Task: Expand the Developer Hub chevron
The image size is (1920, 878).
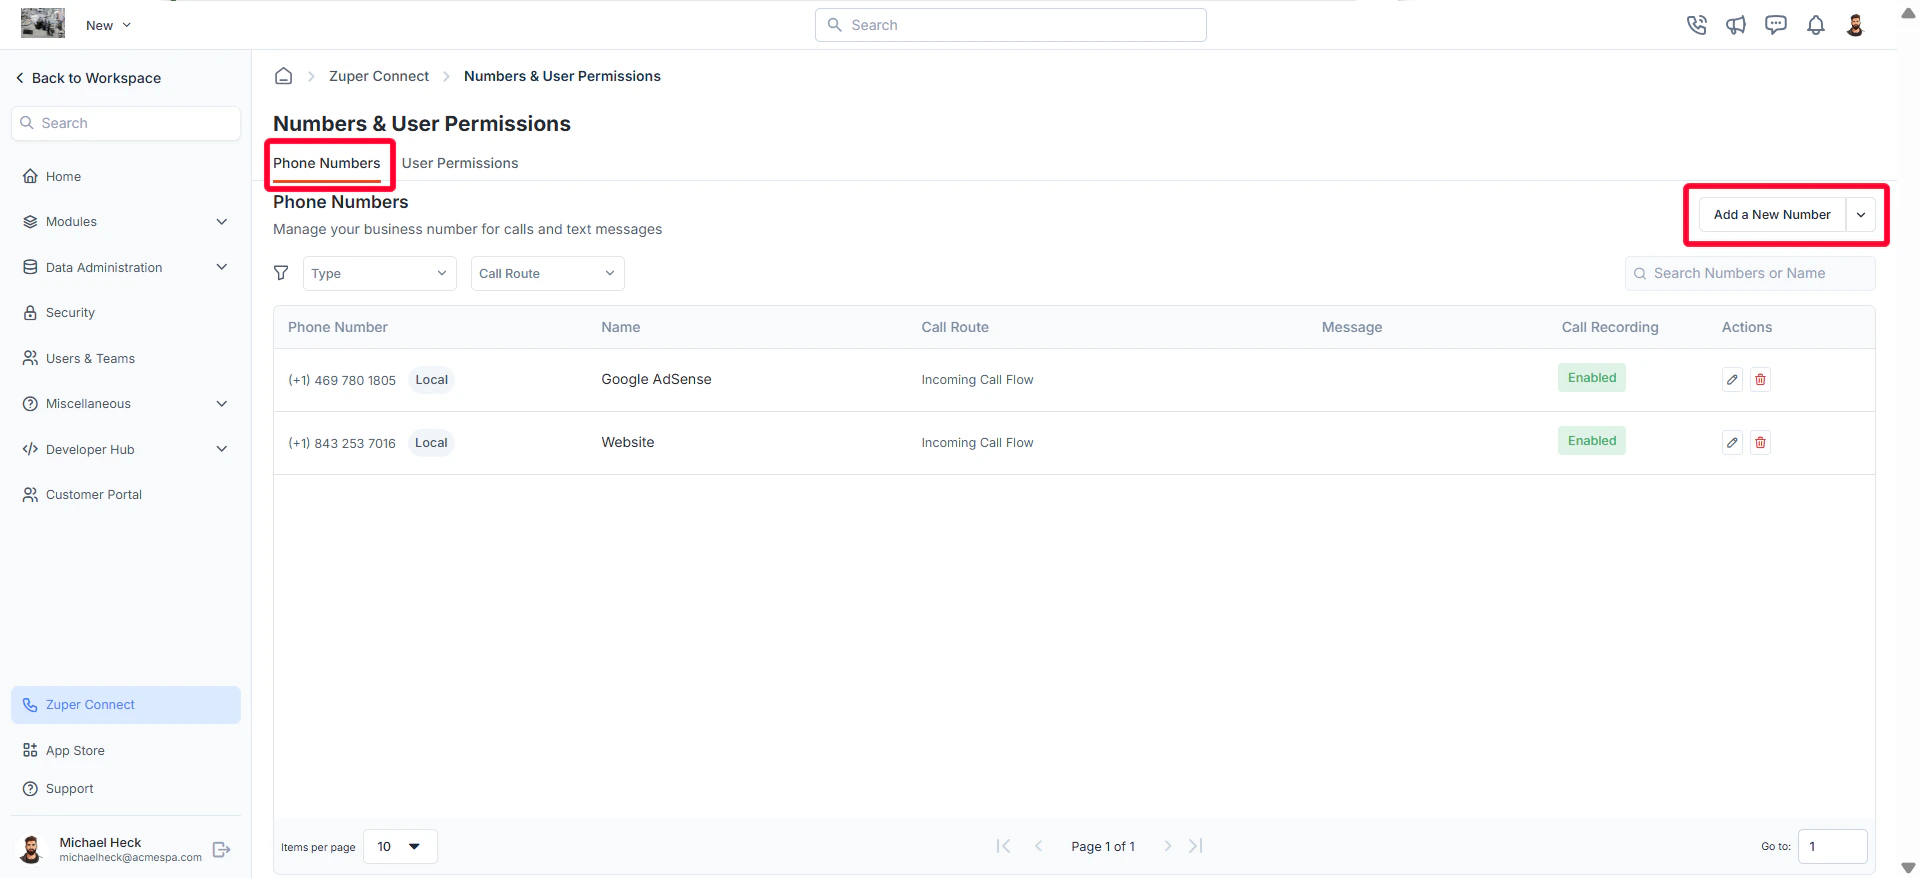Action: [x=222, y=449]
